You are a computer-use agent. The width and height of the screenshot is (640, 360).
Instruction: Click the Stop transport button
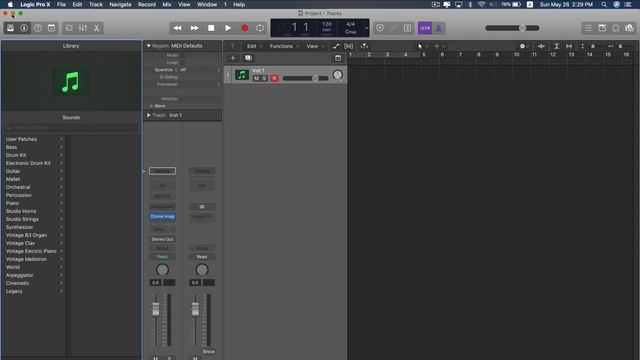coord(211,28)
